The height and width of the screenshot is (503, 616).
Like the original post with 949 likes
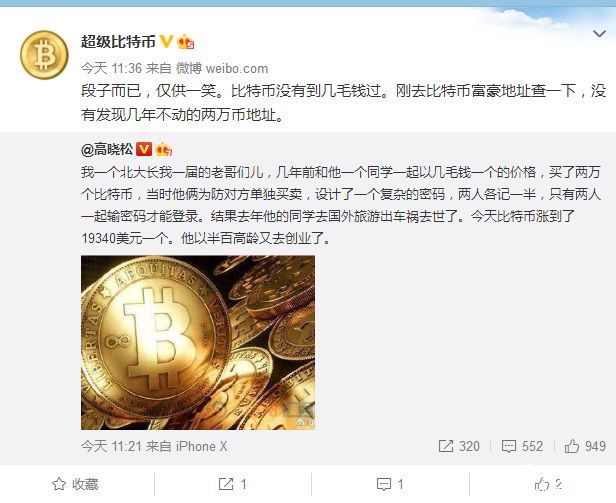coord(585,446)
